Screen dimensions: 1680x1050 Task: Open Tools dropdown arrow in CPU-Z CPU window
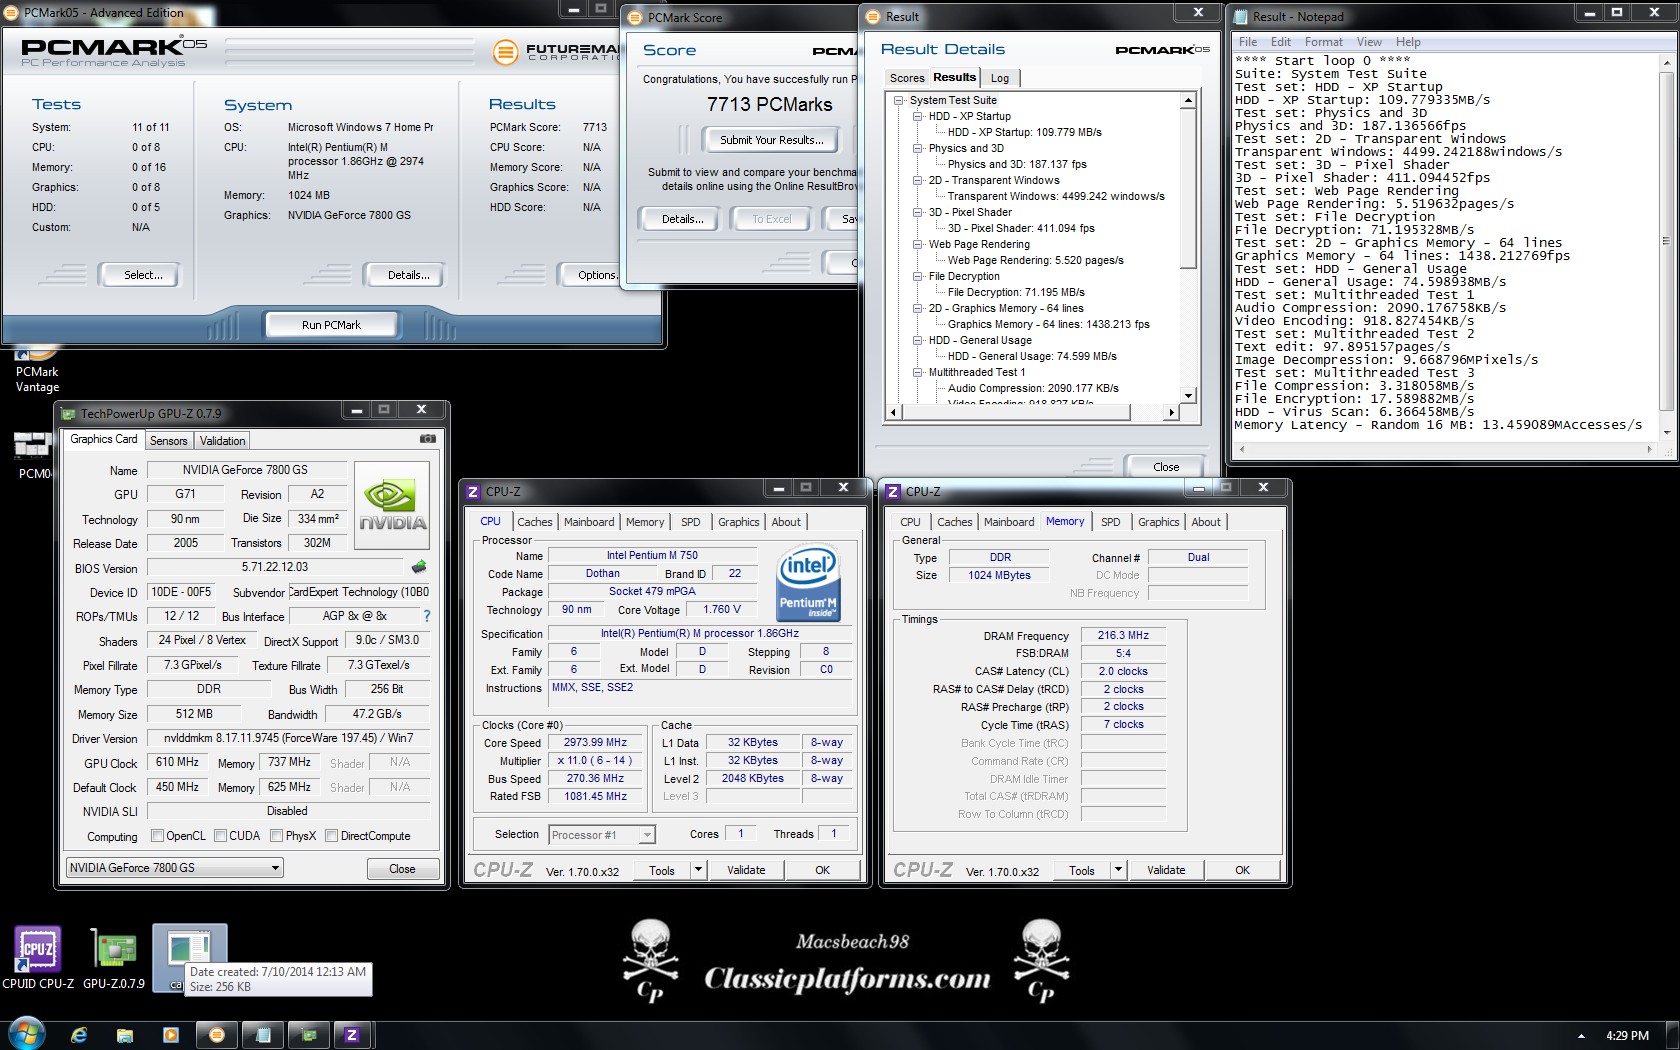click(x=699, y=870)
